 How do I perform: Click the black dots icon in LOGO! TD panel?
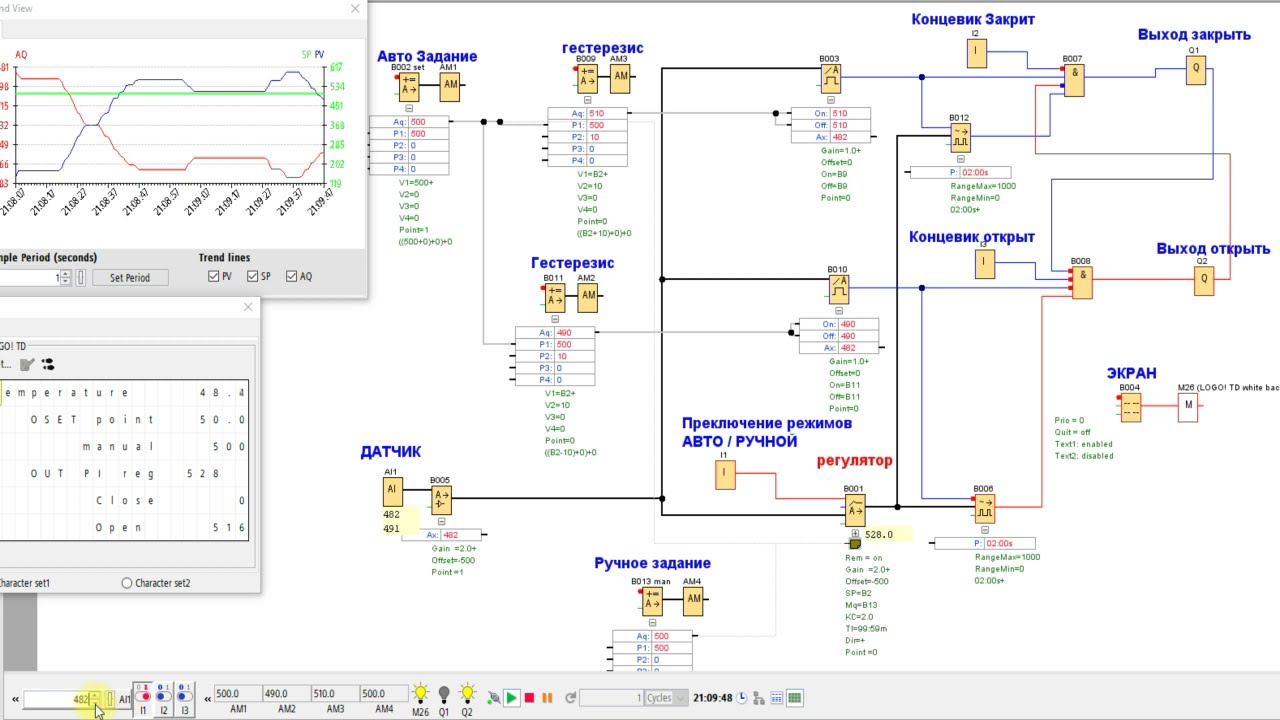point(47,364)
